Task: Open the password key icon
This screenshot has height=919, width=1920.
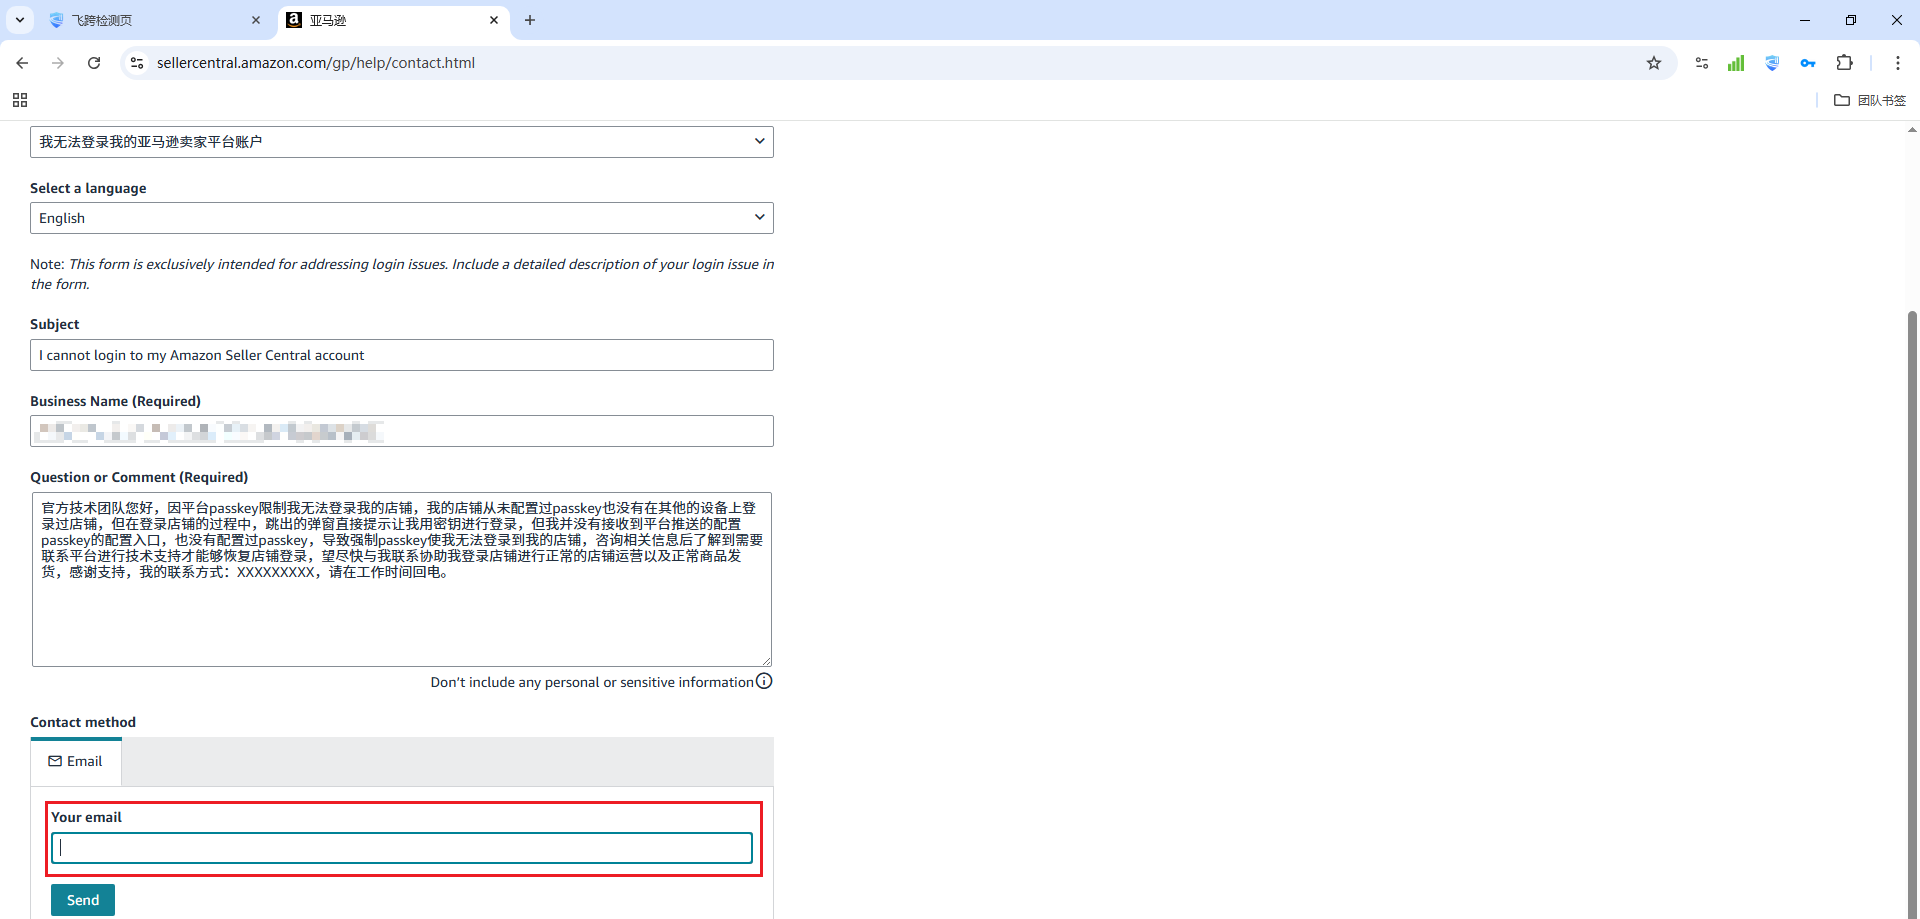Action: (x=1808, y=63)
